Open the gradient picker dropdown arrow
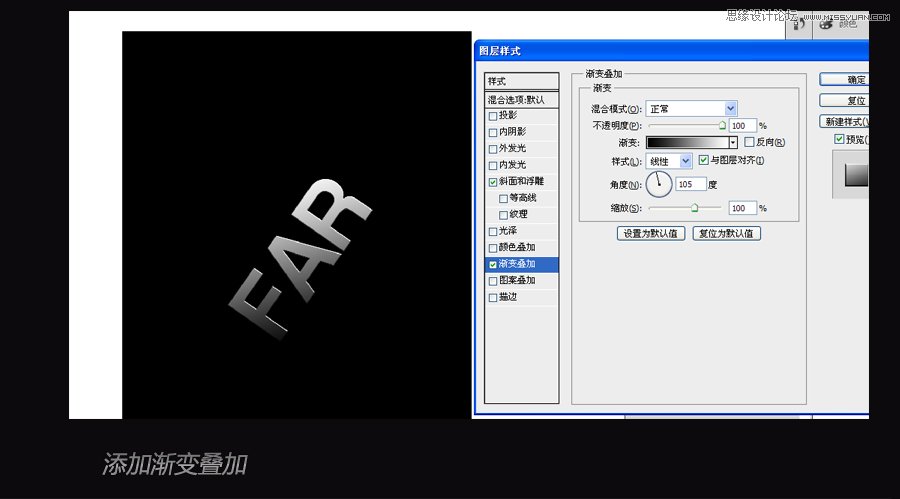This screenshot has height=499, width=900. point(732,142)
